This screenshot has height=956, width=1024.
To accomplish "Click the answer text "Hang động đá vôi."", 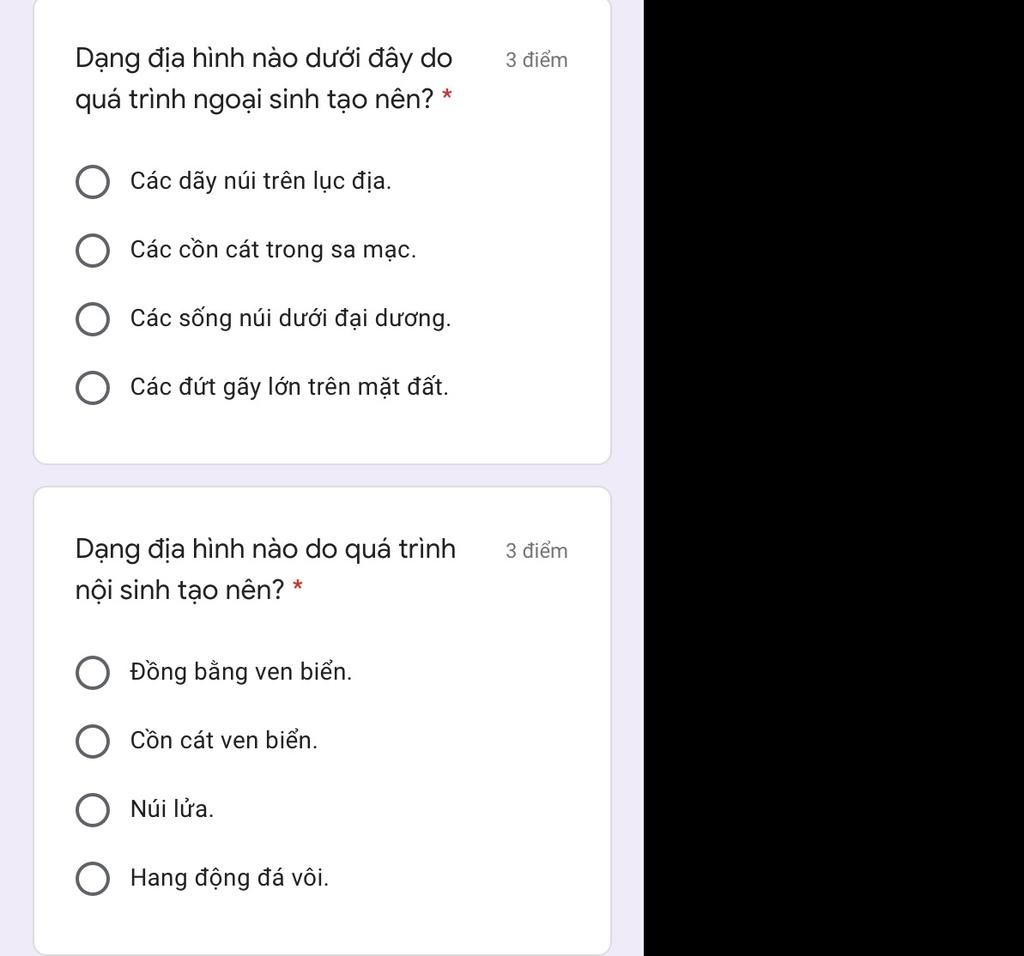I will pos(229,878).
